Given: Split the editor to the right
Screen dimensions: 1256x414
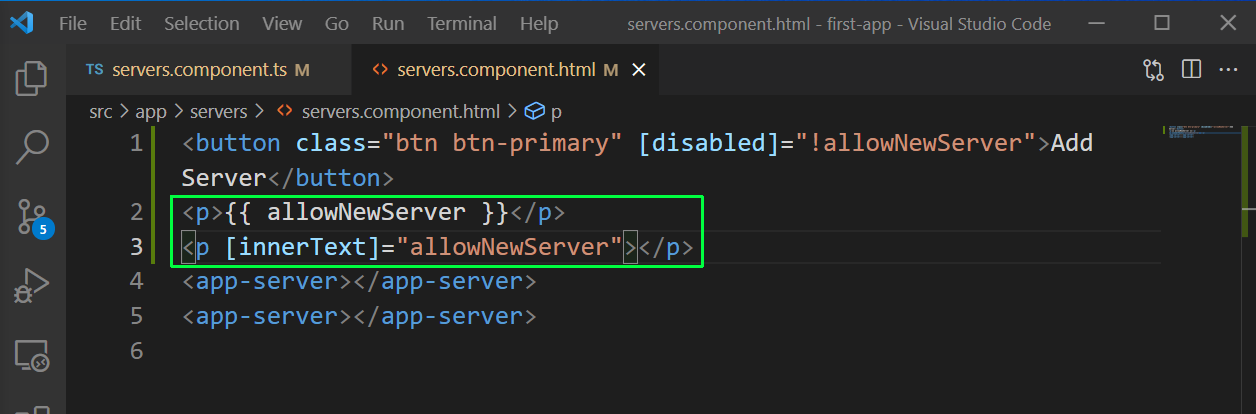Looking at the screenshot, I should tap(1191, 70).
